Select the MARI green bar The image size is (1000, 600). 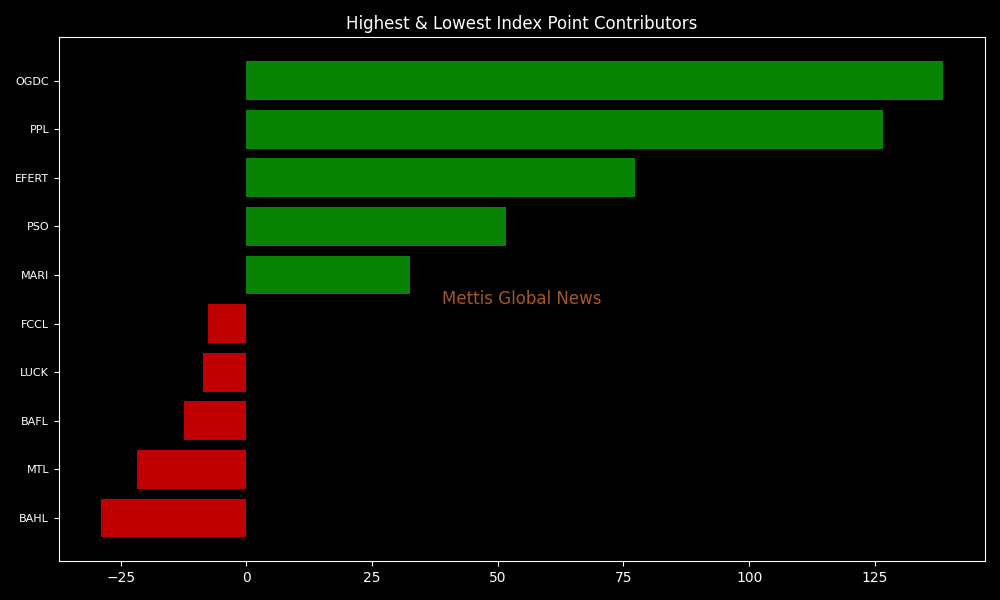point(328,275)
